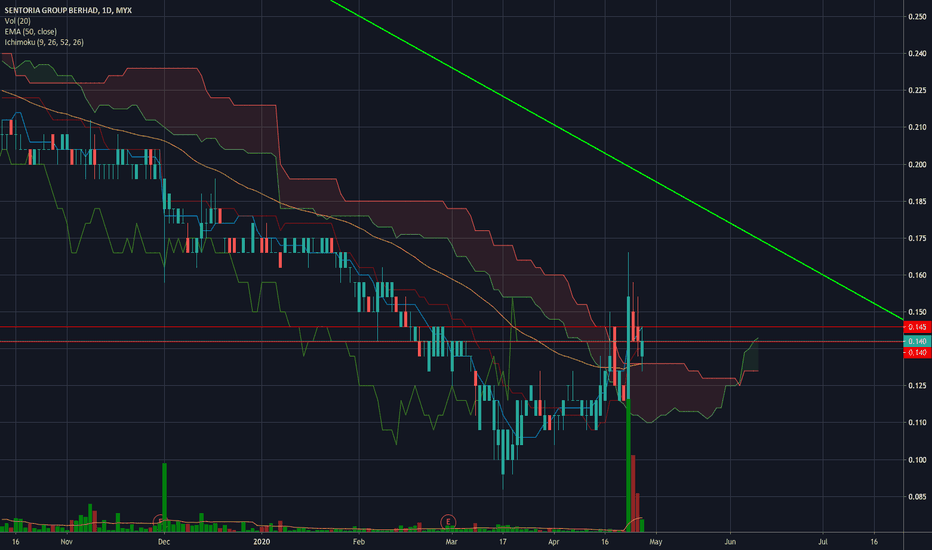Screen dimensions: 932x550
Task: Click the Jun date label on time axis
Action: (x=730, y=542)
